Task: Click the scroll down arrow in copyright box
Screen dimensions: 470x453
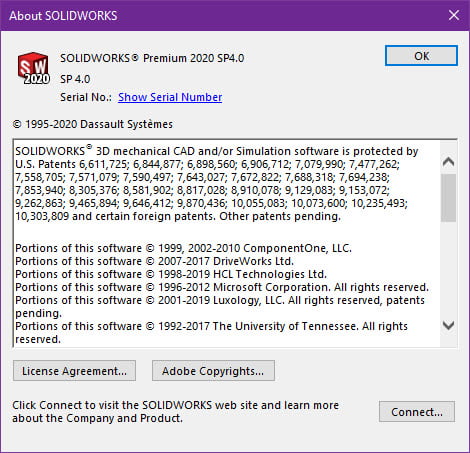Action: [x=449, y=325]
